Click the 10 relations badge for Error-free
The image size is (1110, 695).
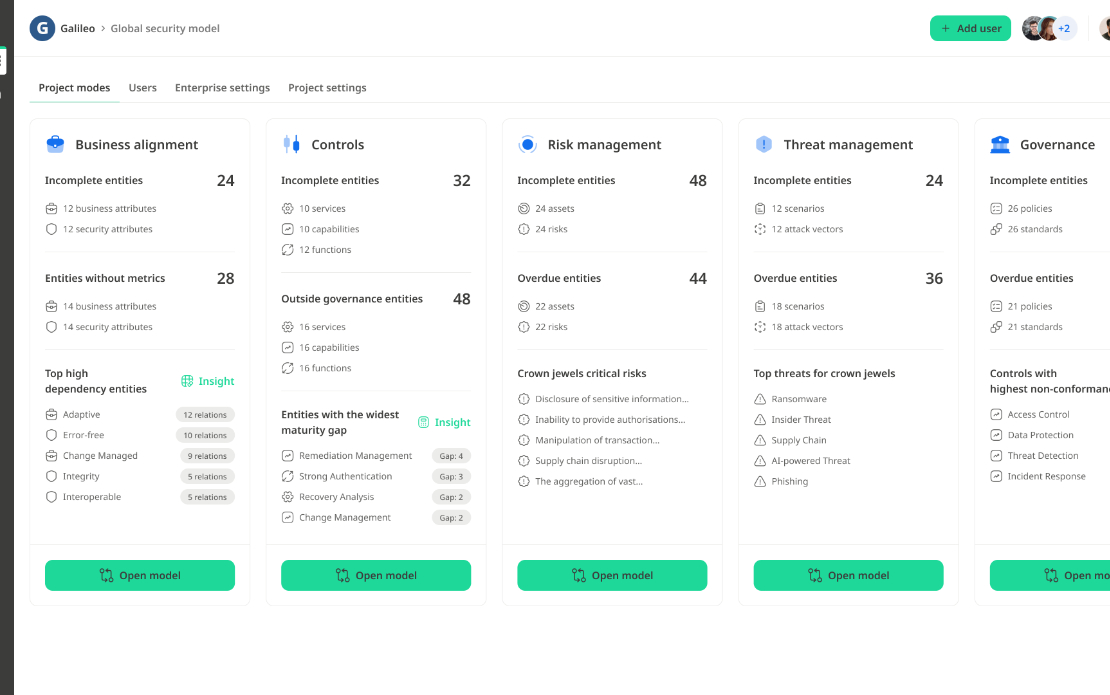coord(205,435)
